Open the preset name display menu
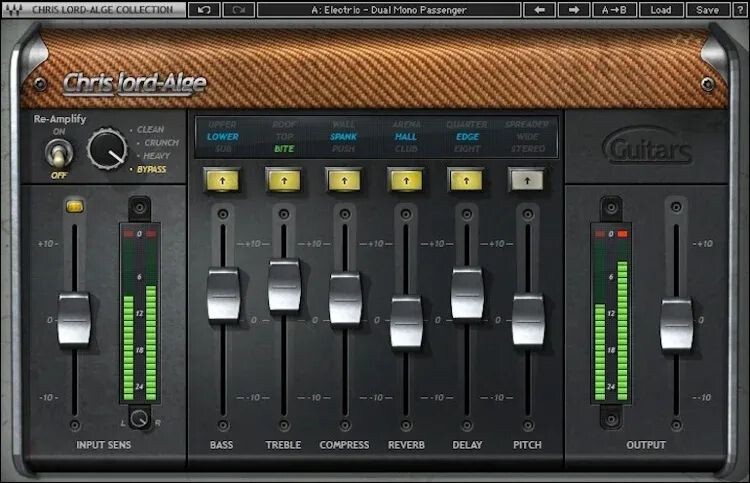 [x=389, y=10]
